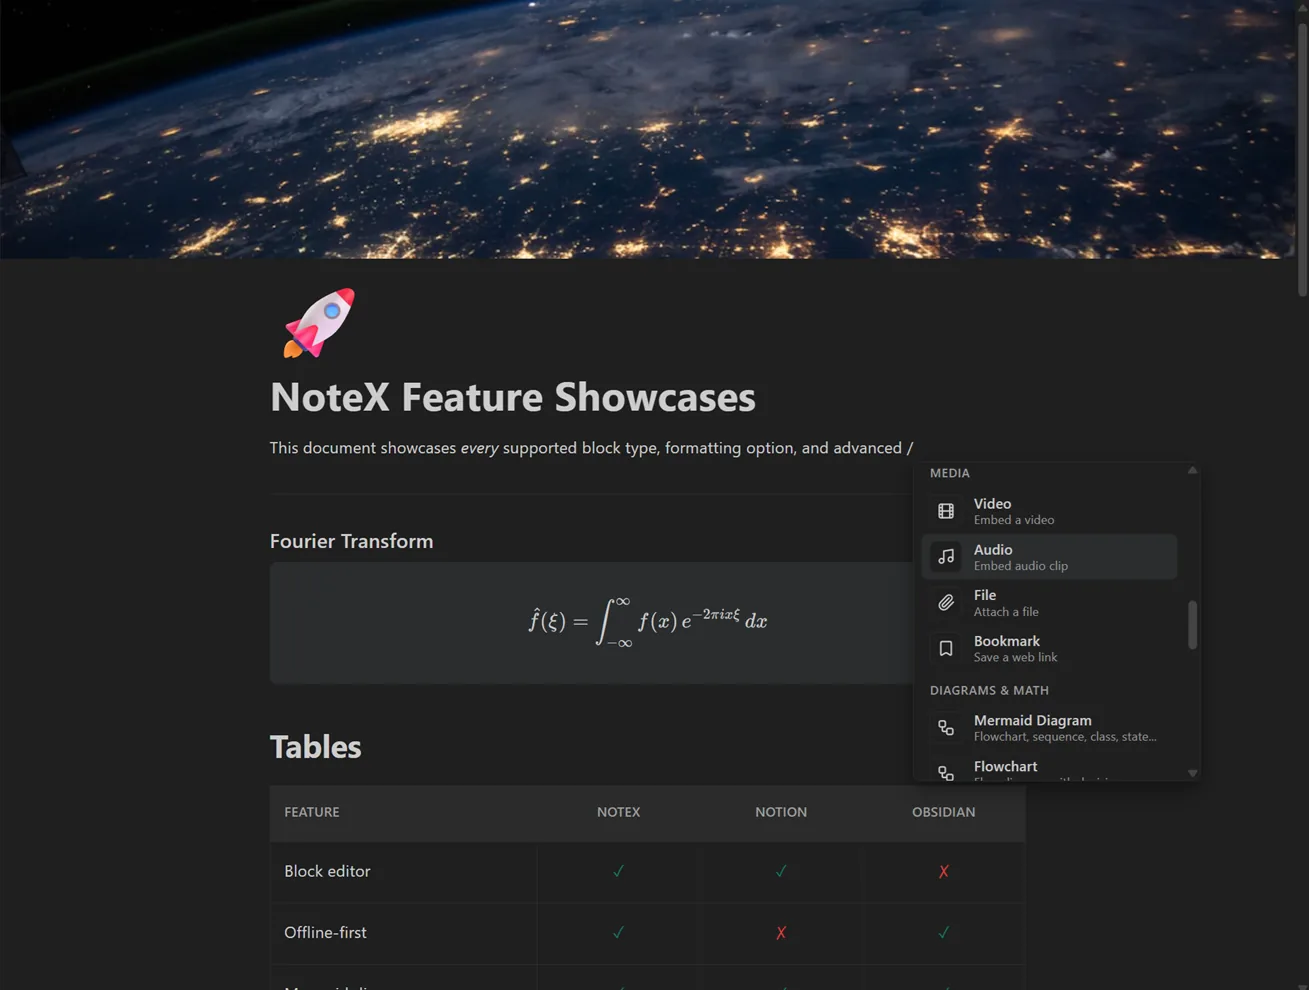Insert a Video block from the menu
Viewport: 1309px width, 990px height.
pyautogui.click(x=1049, y=511)
